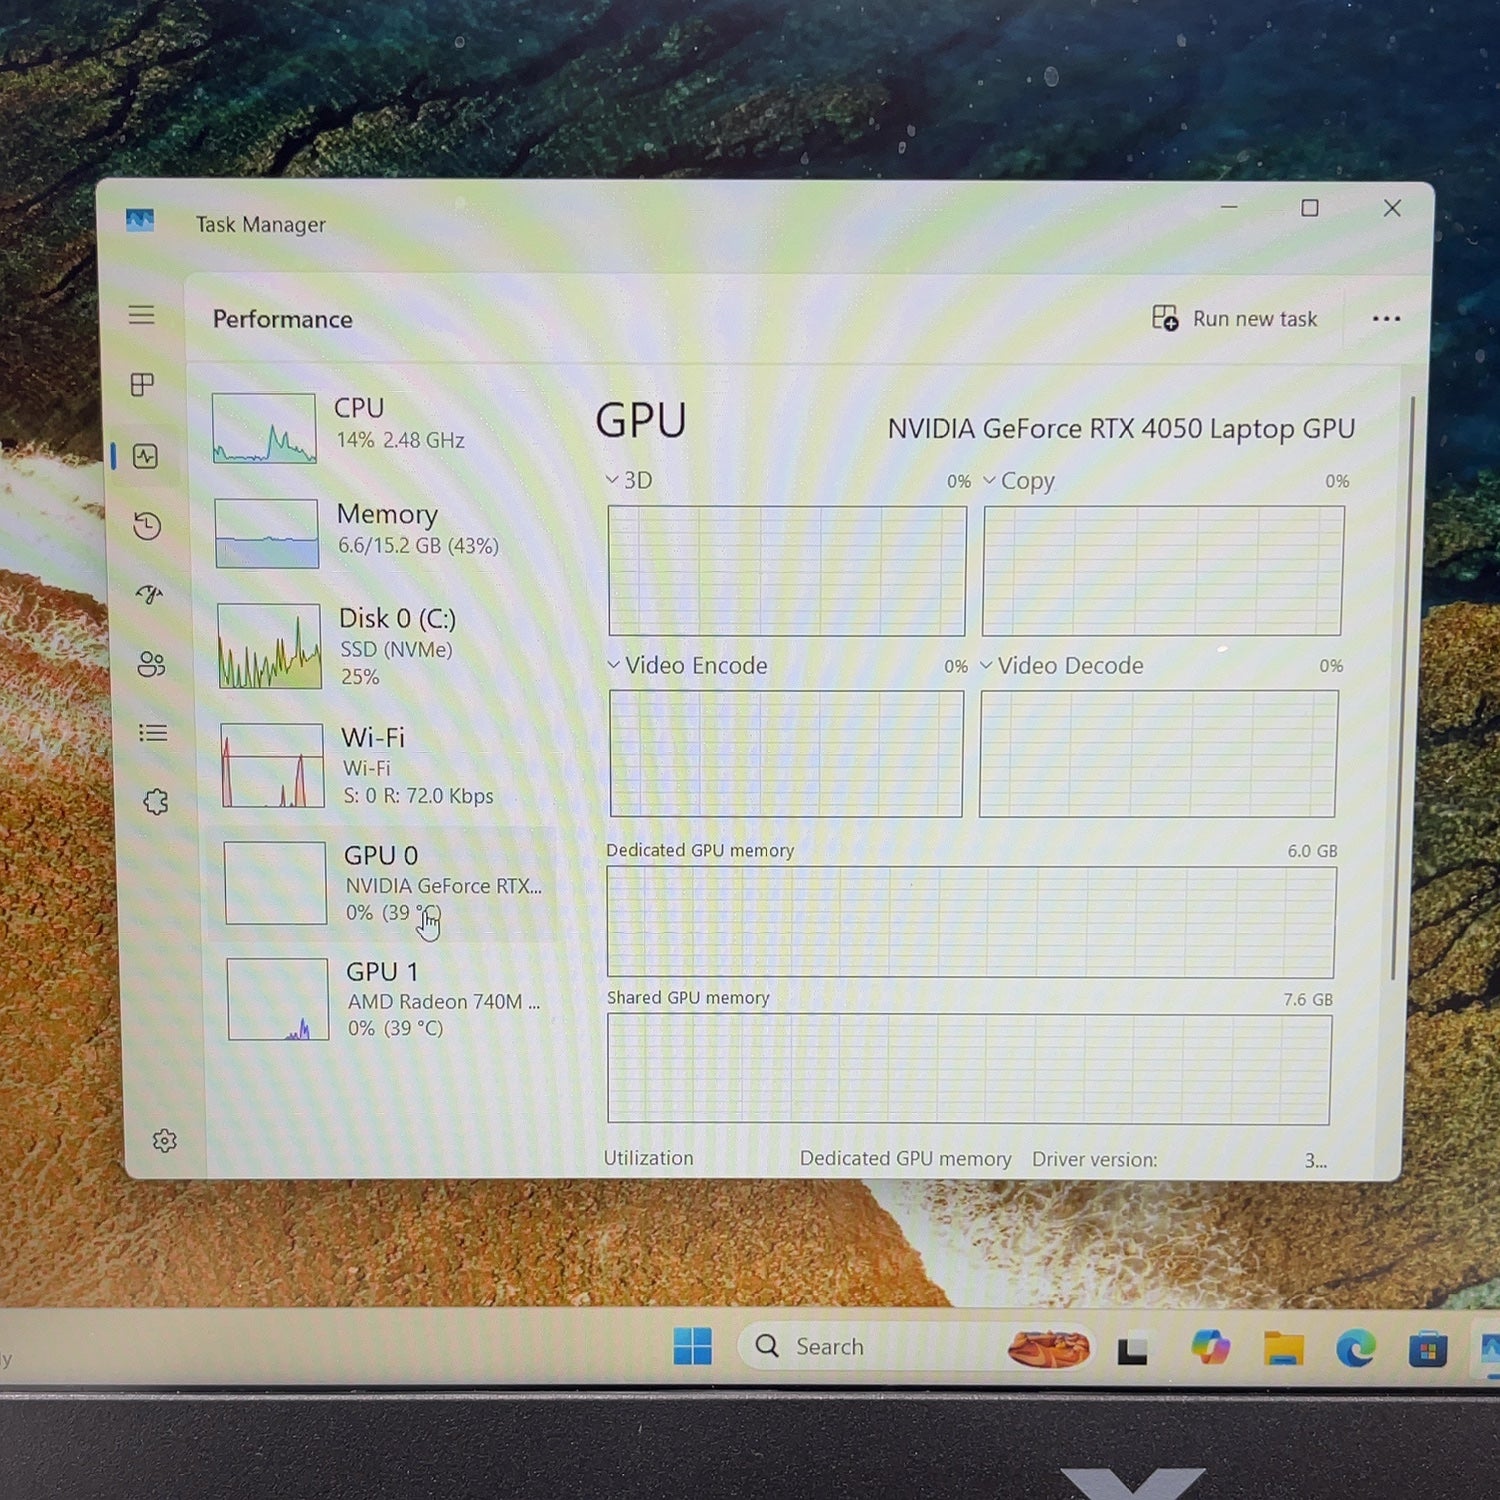The width and height of the screenshot is (1500, 1500).
Task: Click the Run new task button label
Action: coord(1255,319)
